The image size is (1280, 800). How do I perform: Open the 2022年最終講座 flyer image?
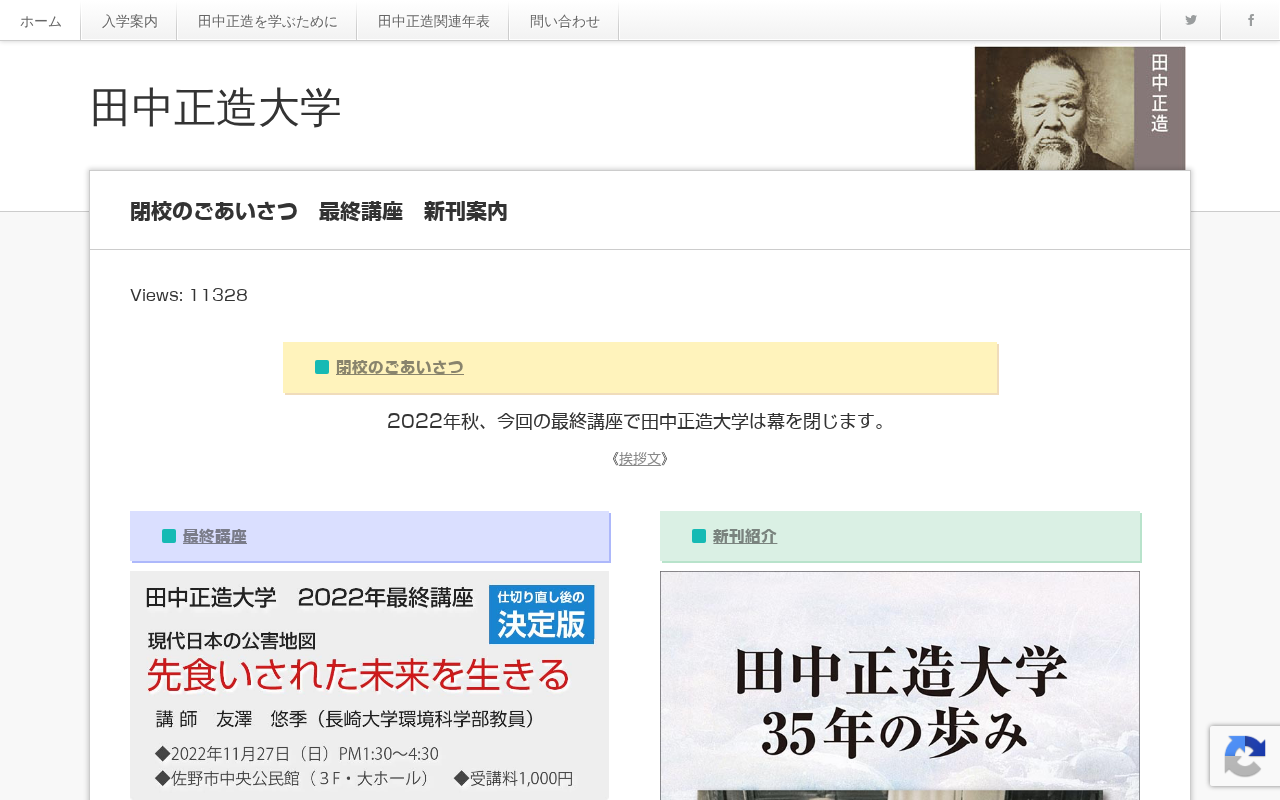(369, 685)
